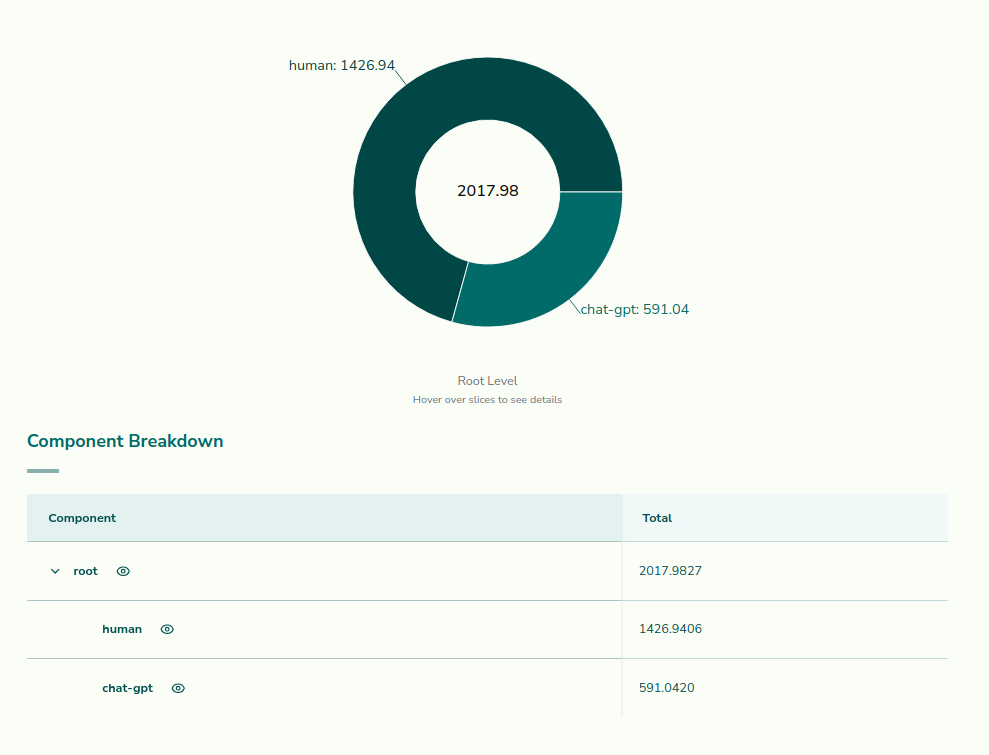This screenshot has width=989, height=755.
Task: Click 'Hover over slices to see details' hint
Action: [x=488, y=400]
